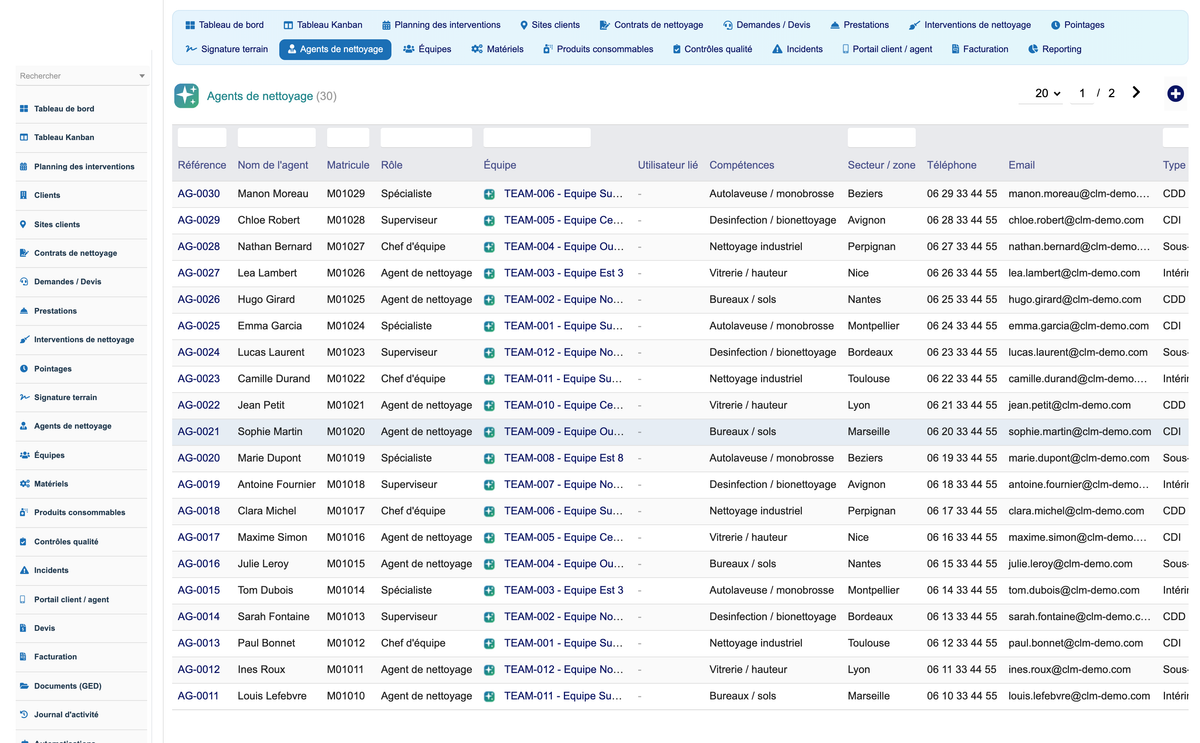This screenshot has width=1200, height=743.
Task: Click the Demandes / Devis sidebar icon
Action: [24, 282]
